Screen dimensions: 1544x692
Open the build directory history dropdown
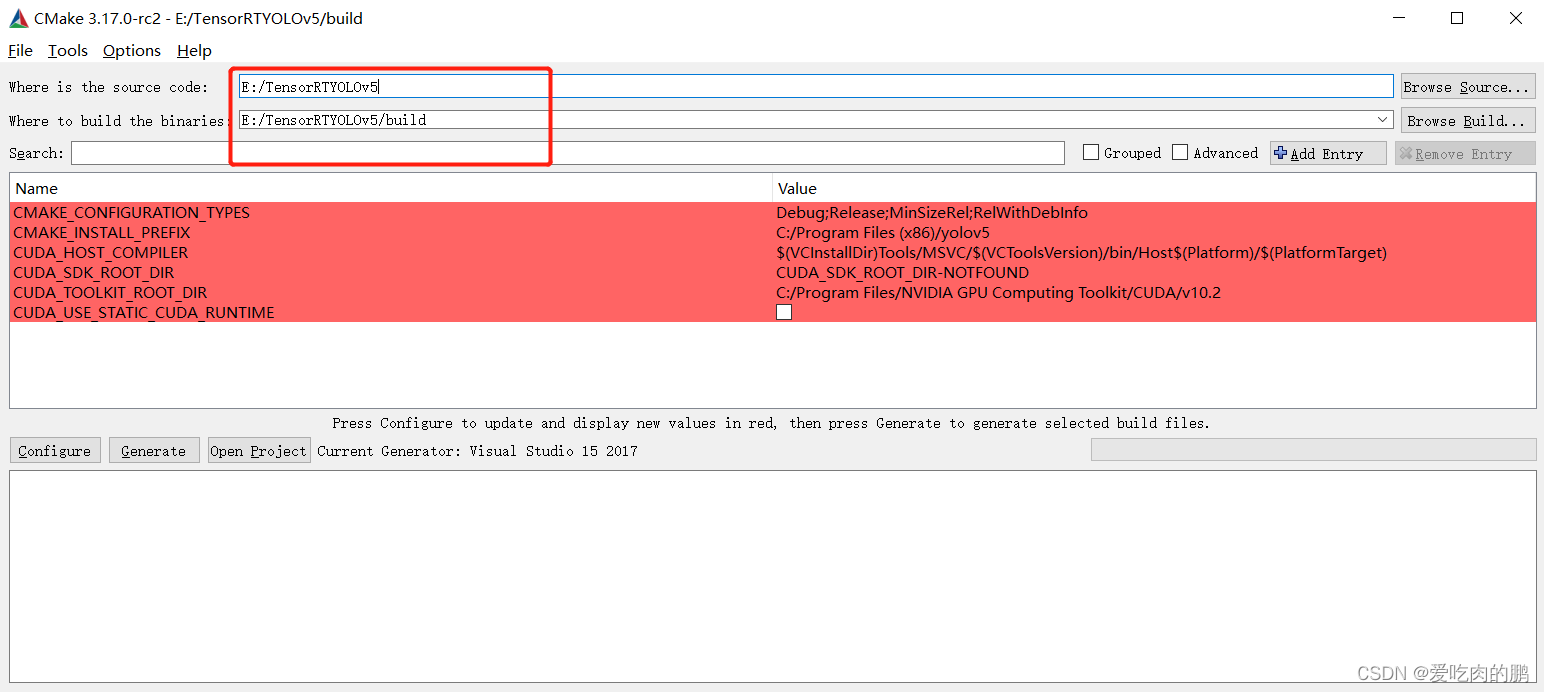coord(1383,119)
